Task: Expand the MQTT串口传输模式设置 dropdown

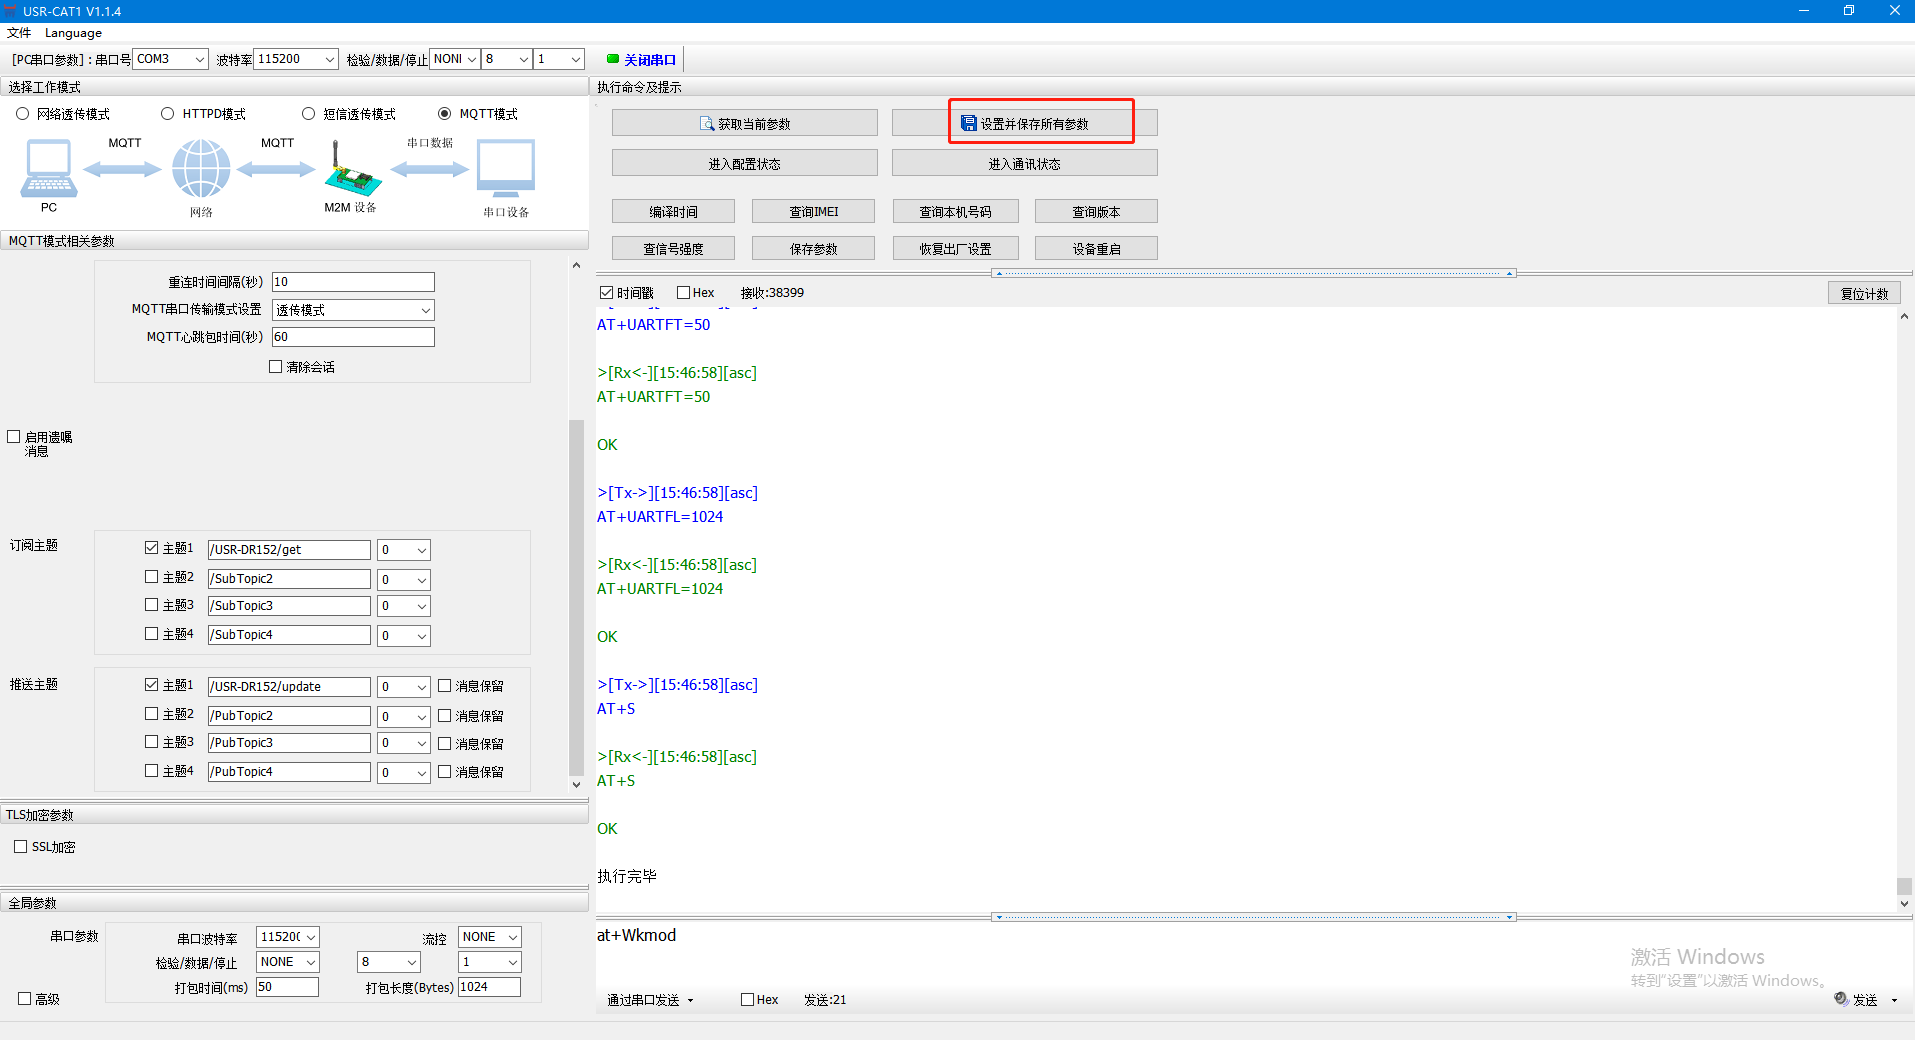Action: click(x=425, y=310)
